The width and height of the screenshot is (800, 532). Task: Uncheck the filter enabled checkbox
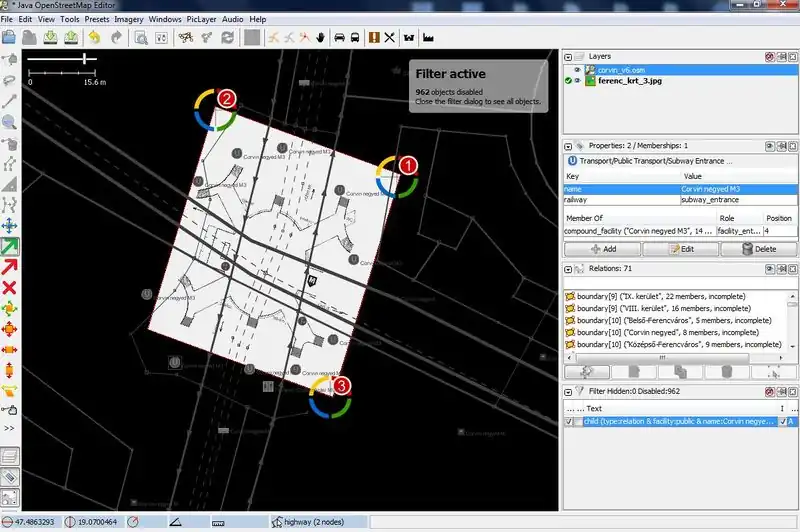click(570, 422)
